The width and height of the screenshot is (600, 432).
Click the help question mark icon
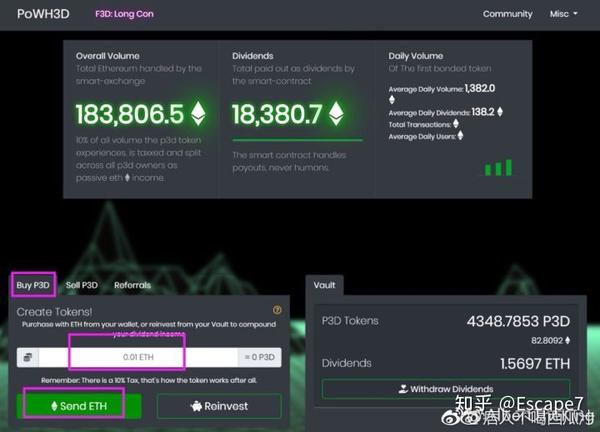[277, 310]
